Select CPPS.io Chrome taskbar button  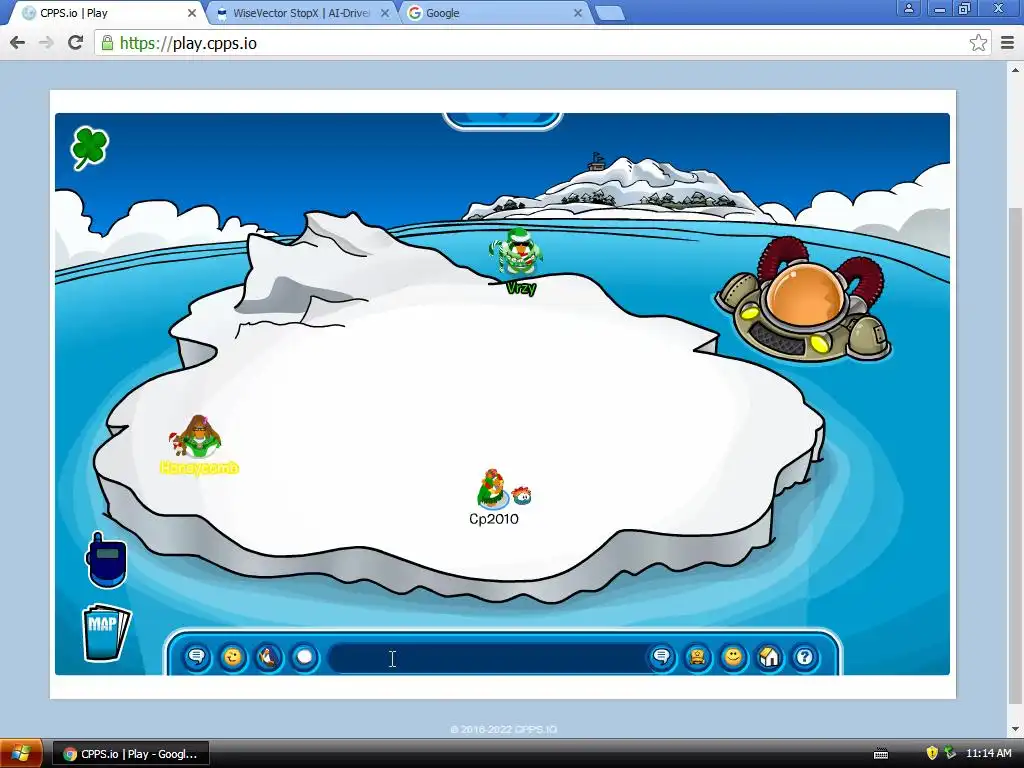tap(131, 754)
